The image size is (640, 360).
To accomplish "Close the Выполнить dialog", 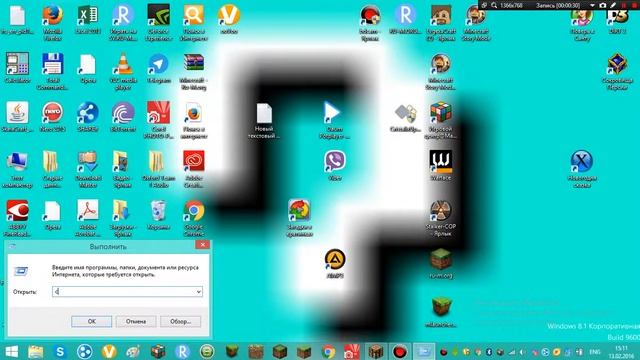I will [202, 244].
